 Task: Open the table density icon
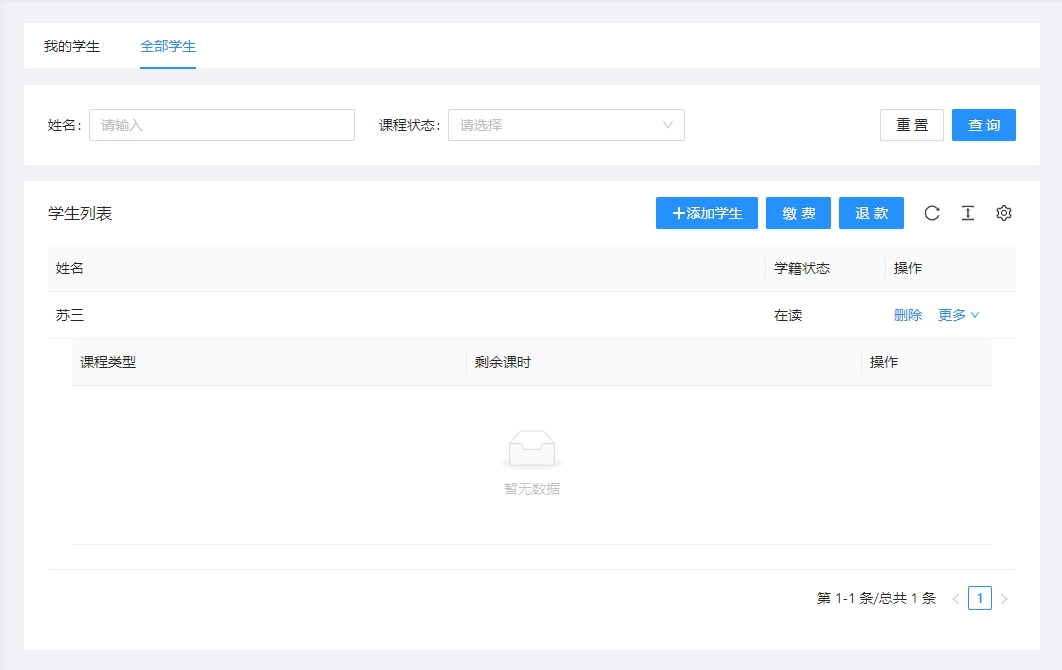click(x=968, y=213)
